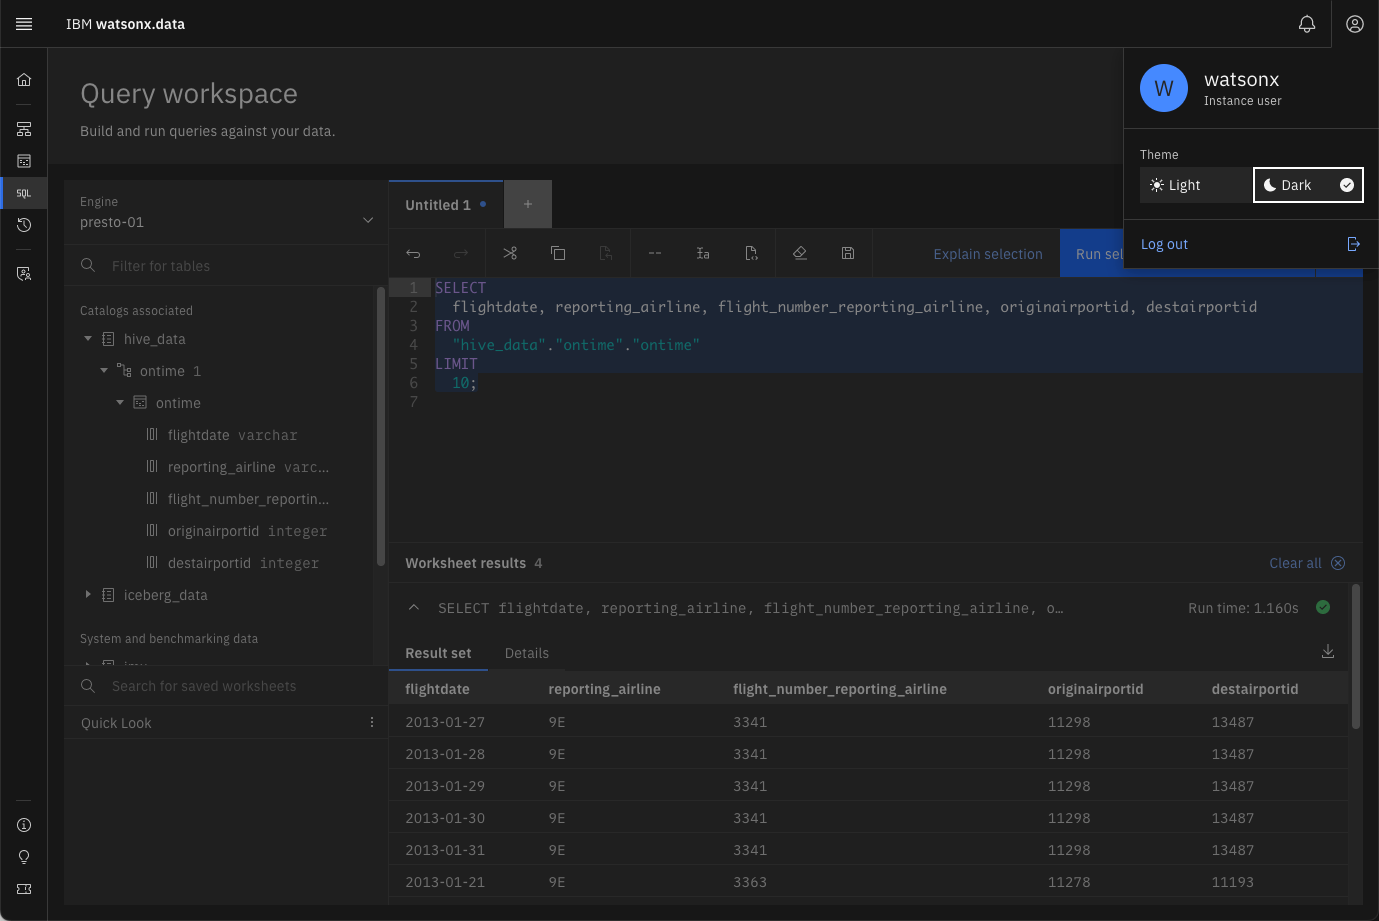Collapse the ontime schema node
The width and height of the screenshot is (1379, 921).
pos(104,371)
